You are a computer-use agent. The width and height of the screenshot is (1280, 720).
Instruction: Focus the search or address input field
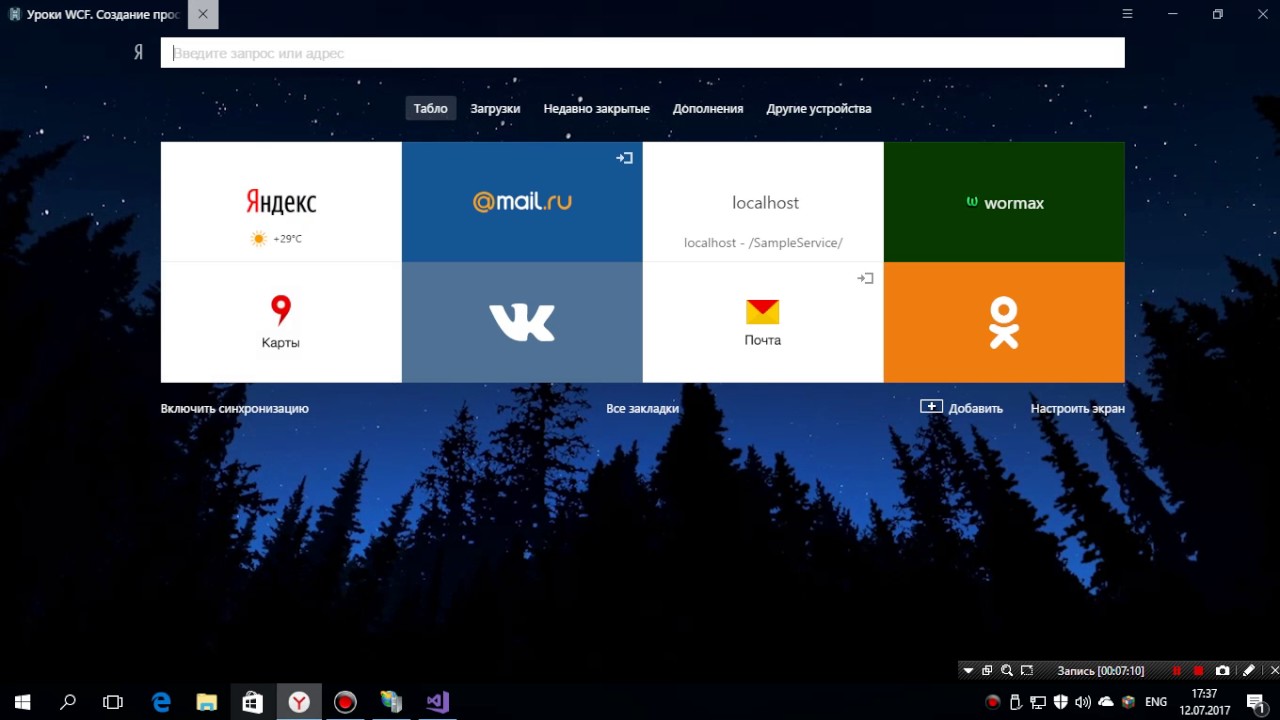coord(642,53)
